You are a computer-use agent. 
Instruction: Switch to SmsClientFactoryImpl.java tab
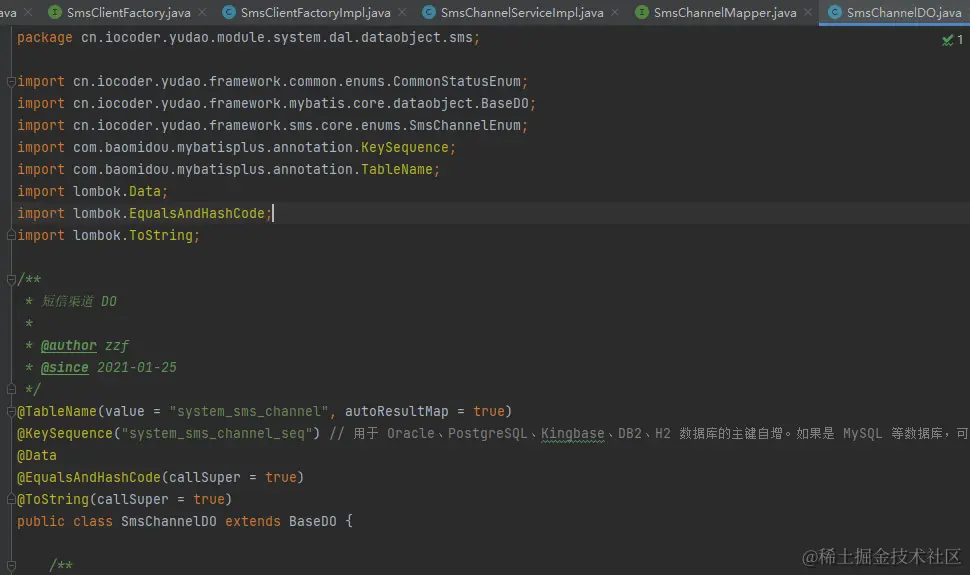click(315, 12)
